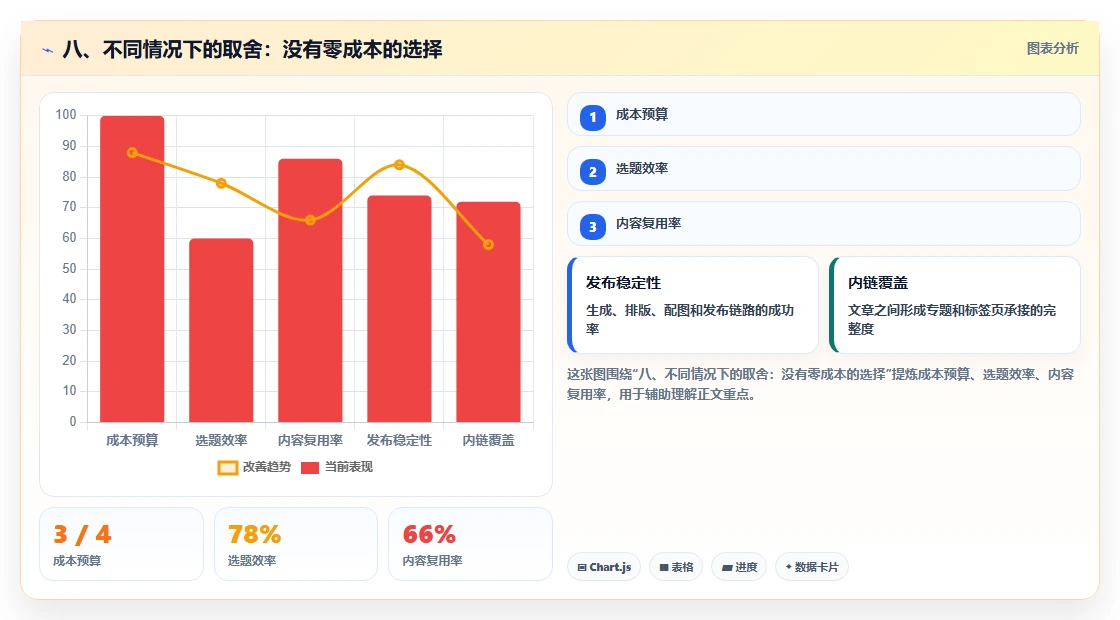Click the 选题效率 bar in chart
Screen dimensions: 1120x620
(221, 330)
